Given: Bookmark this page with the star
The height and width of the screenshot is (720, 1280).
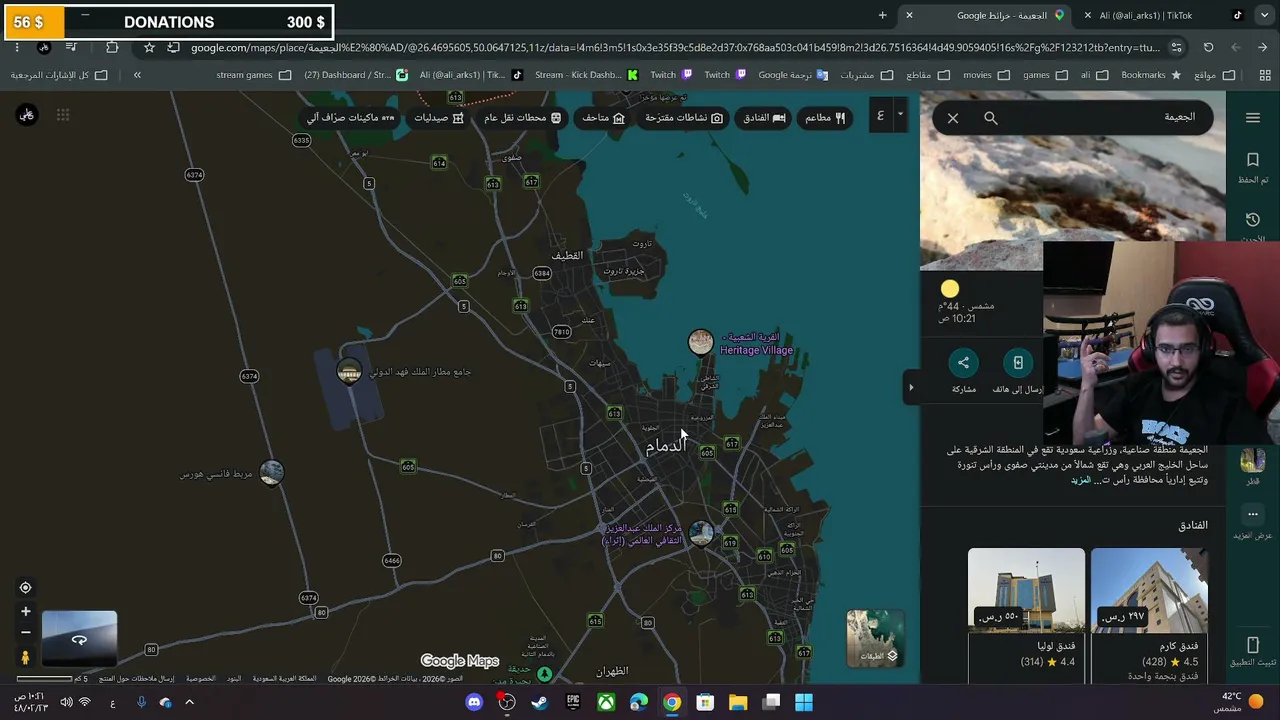Looking at the screenshot, I should pyautogui.click(x=149, y=47).
